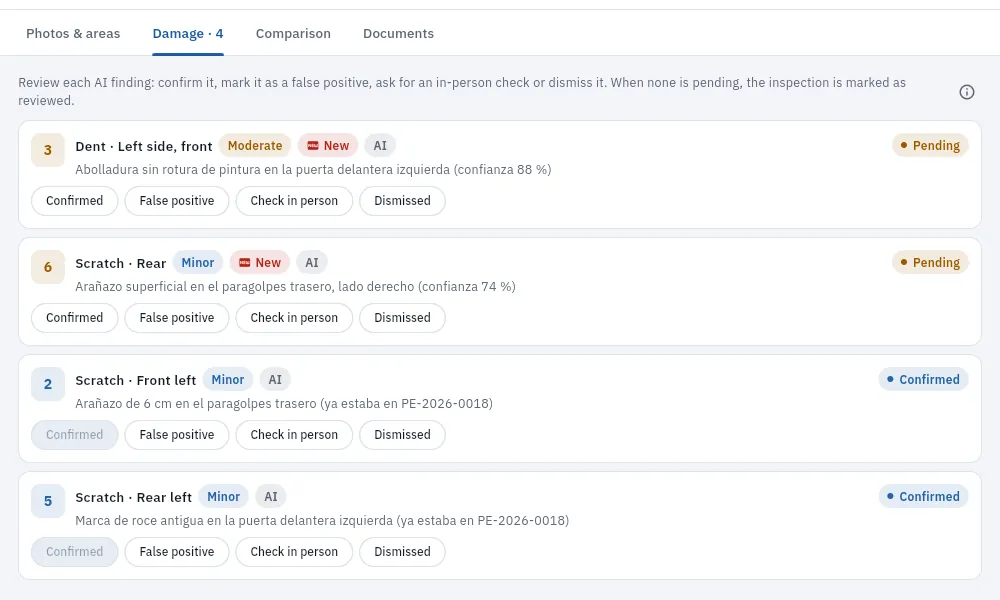
Task: Mark Scratch Front left as False positive
Action: point(177,435)
